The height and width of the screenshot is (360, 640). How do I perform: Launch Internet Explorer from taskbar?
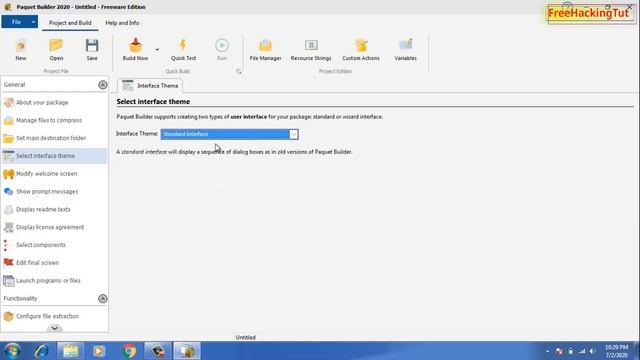coord(41,351)
